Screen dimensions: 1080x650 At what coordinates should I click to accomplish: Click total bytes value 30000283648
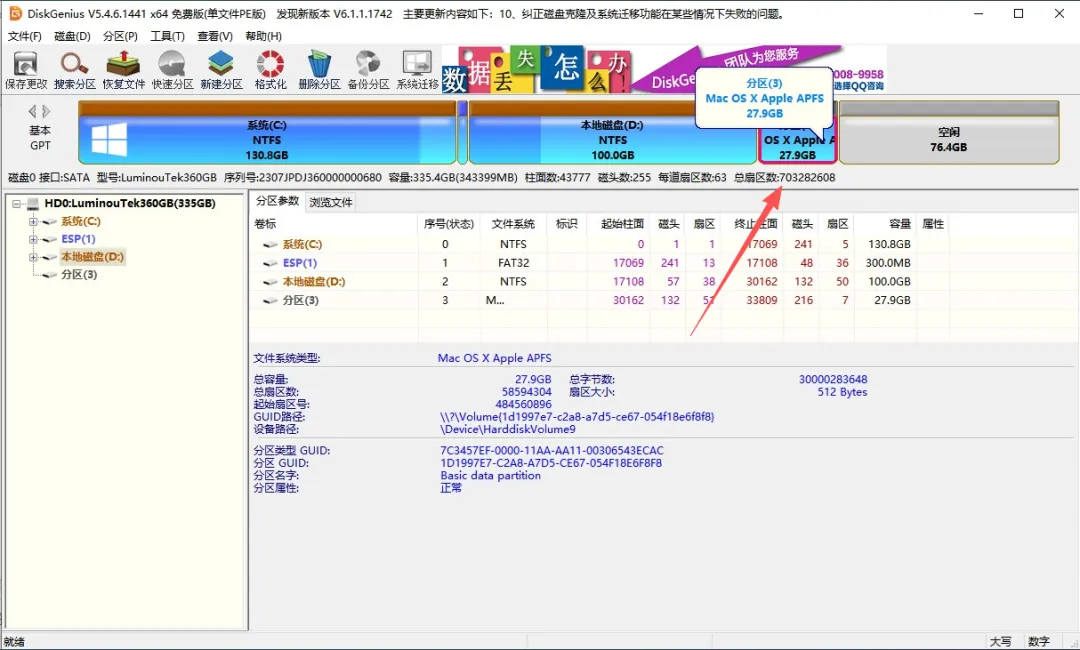(833, 379)
